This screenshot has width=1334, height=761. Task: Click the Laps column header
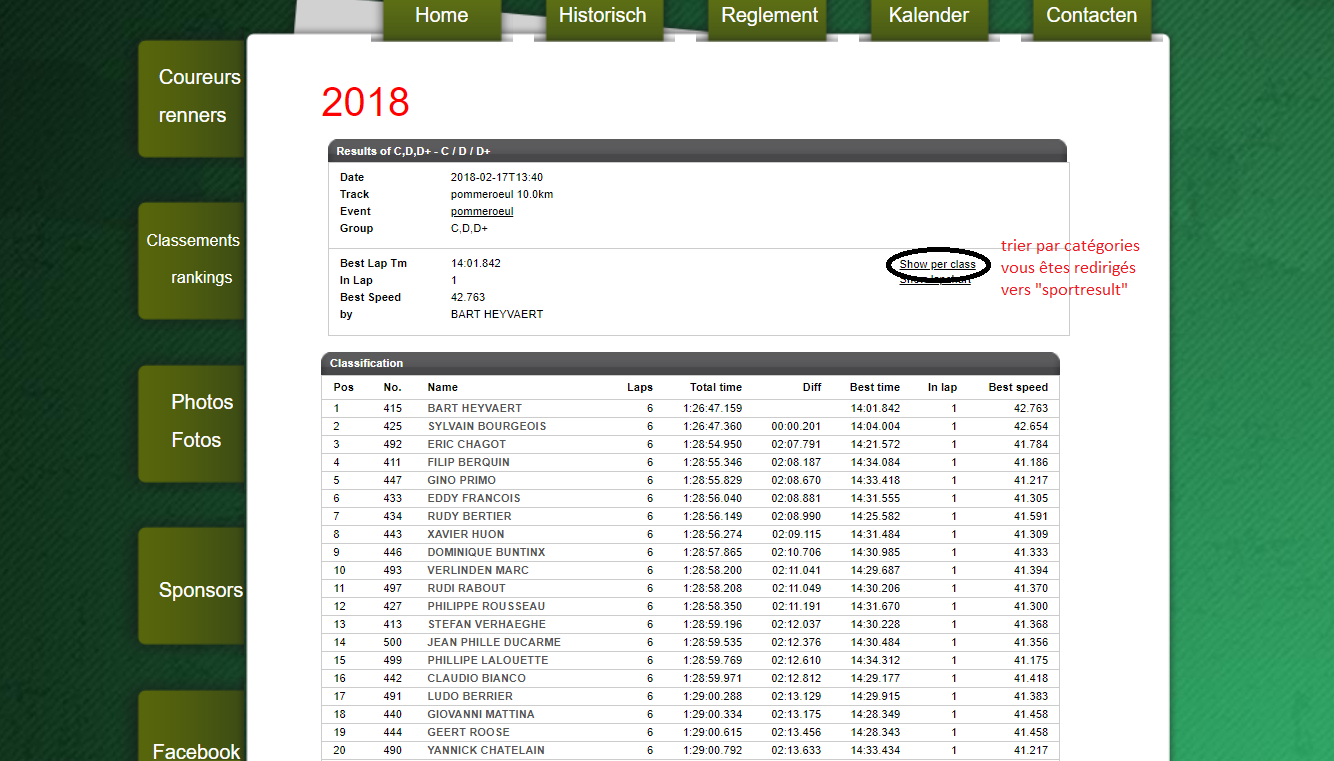640,388
